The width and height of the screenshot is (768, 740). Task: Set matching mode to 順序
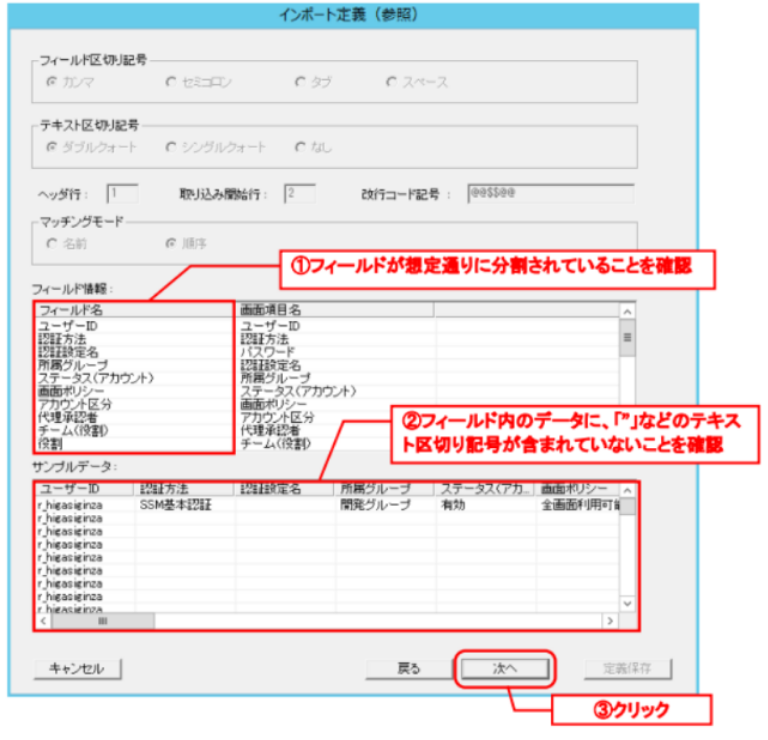pos(170,243)
